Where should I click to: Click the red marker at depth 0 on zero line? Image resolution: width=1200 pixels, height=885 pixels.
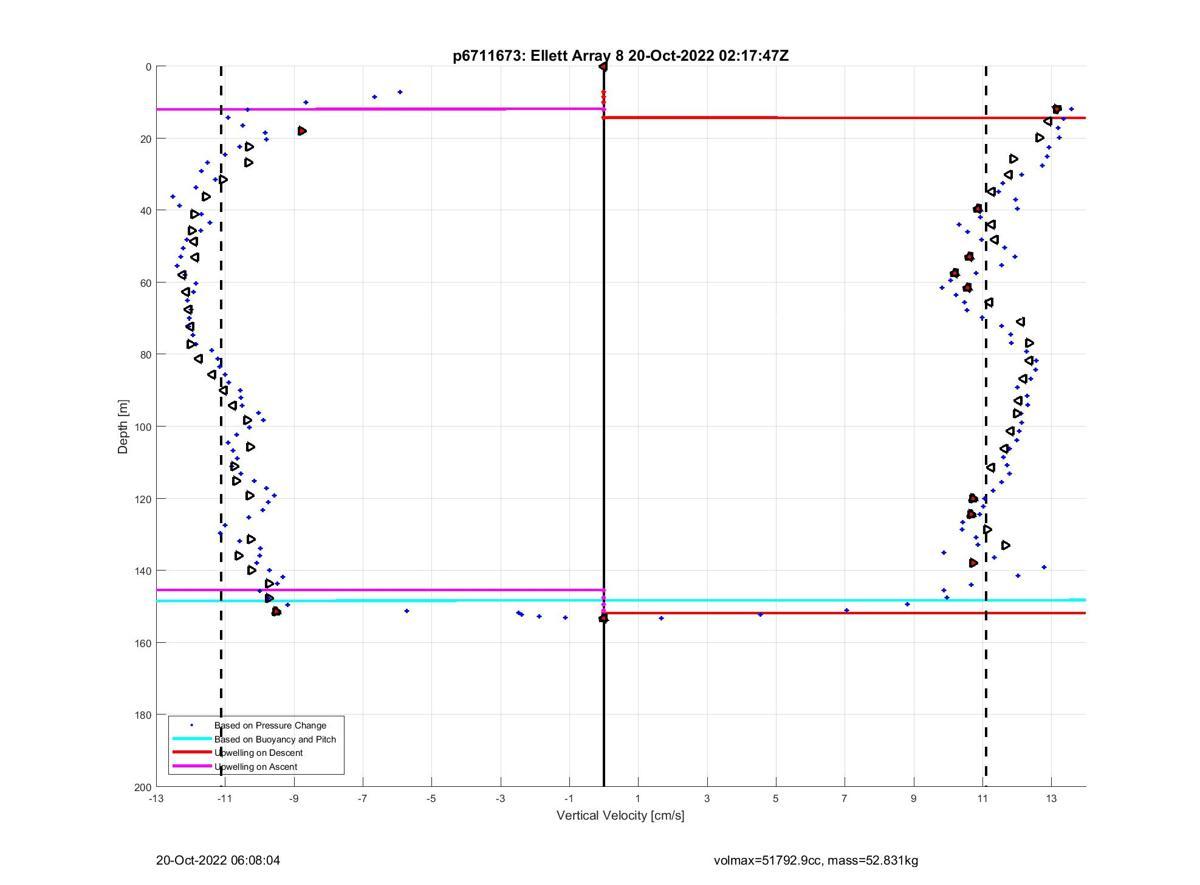(x=603, y=67)
